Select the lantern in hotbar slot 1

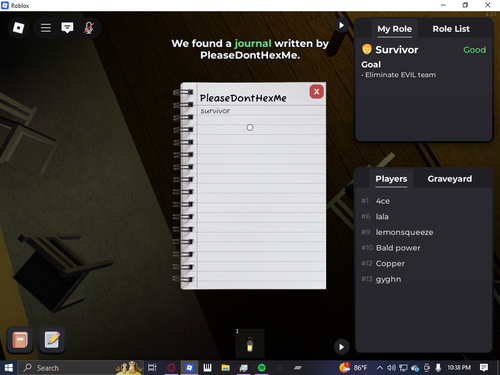[x=250, y=343]
